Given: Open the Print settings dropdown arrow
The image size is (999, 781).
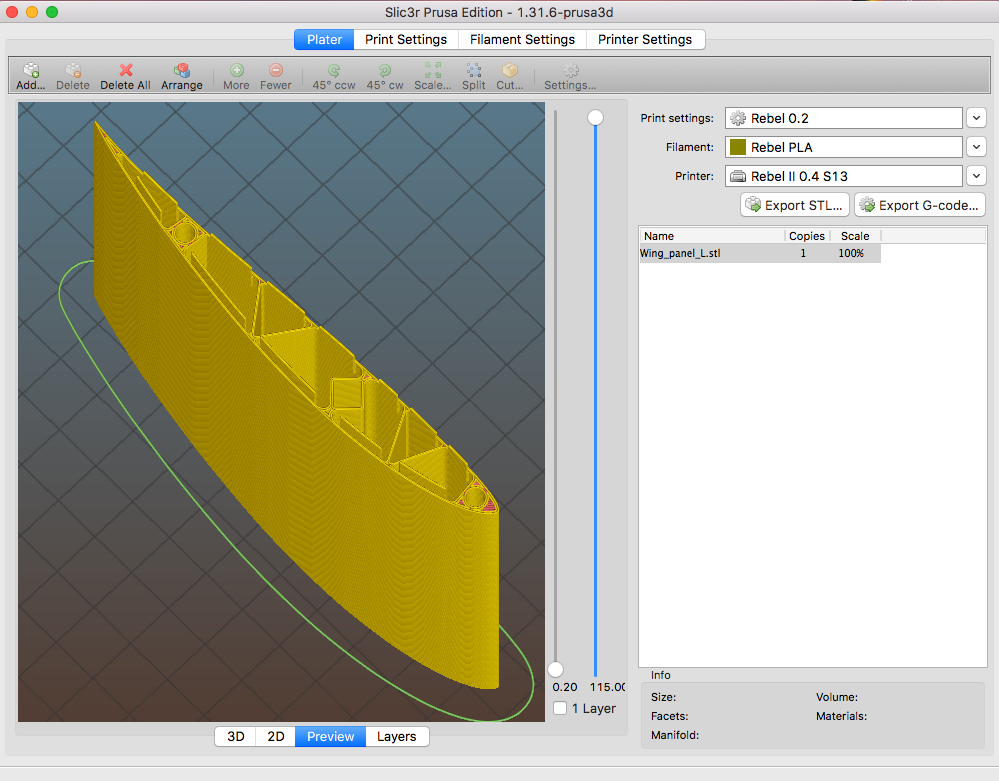Looking at the screenshot, I should pyautogui.click(x=977, y=118).
